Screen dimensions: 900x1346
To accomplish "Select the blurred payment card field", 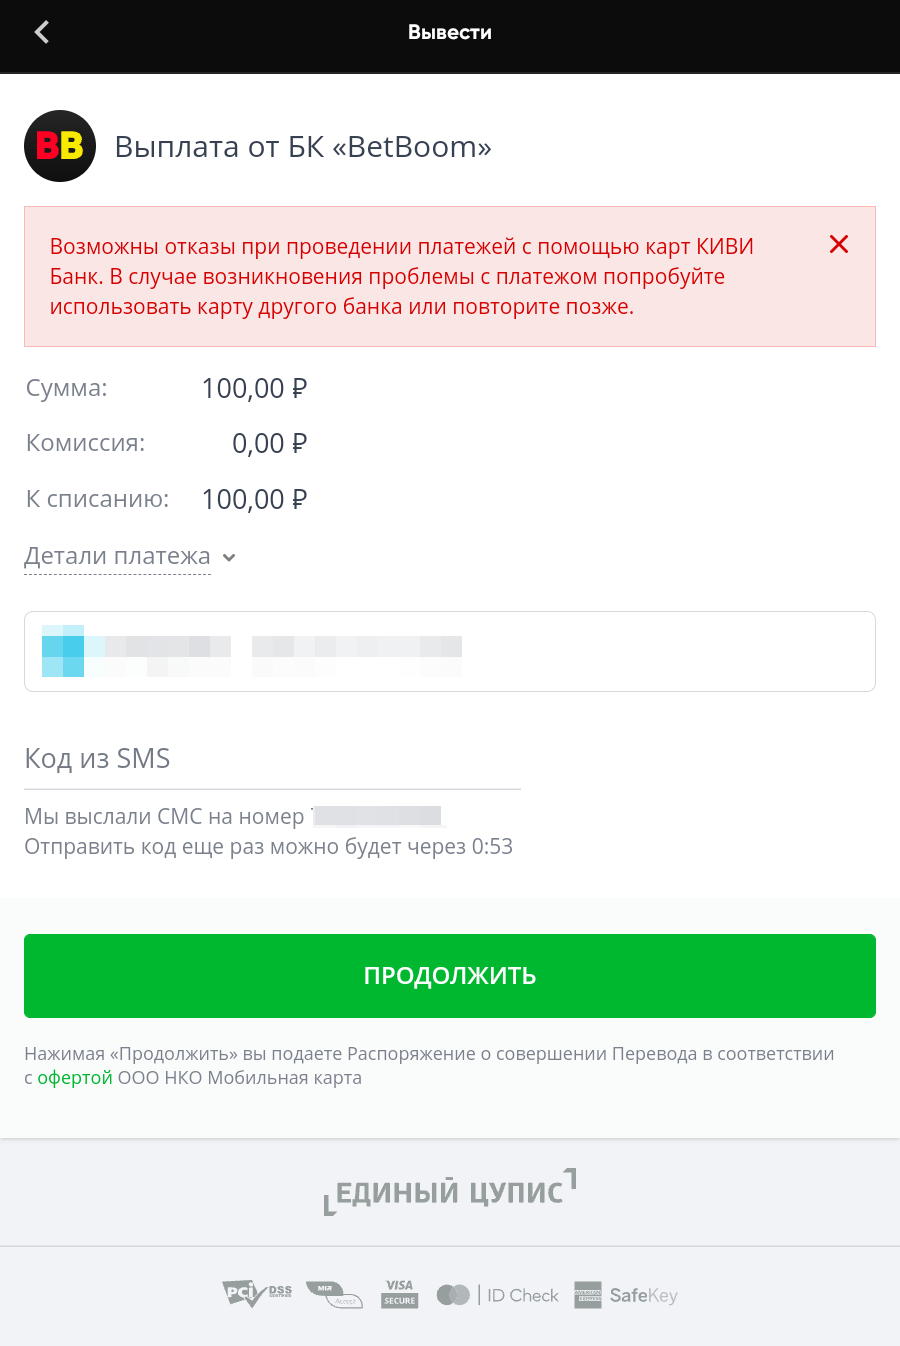I will pyautogui.click(x=450, y=651).
